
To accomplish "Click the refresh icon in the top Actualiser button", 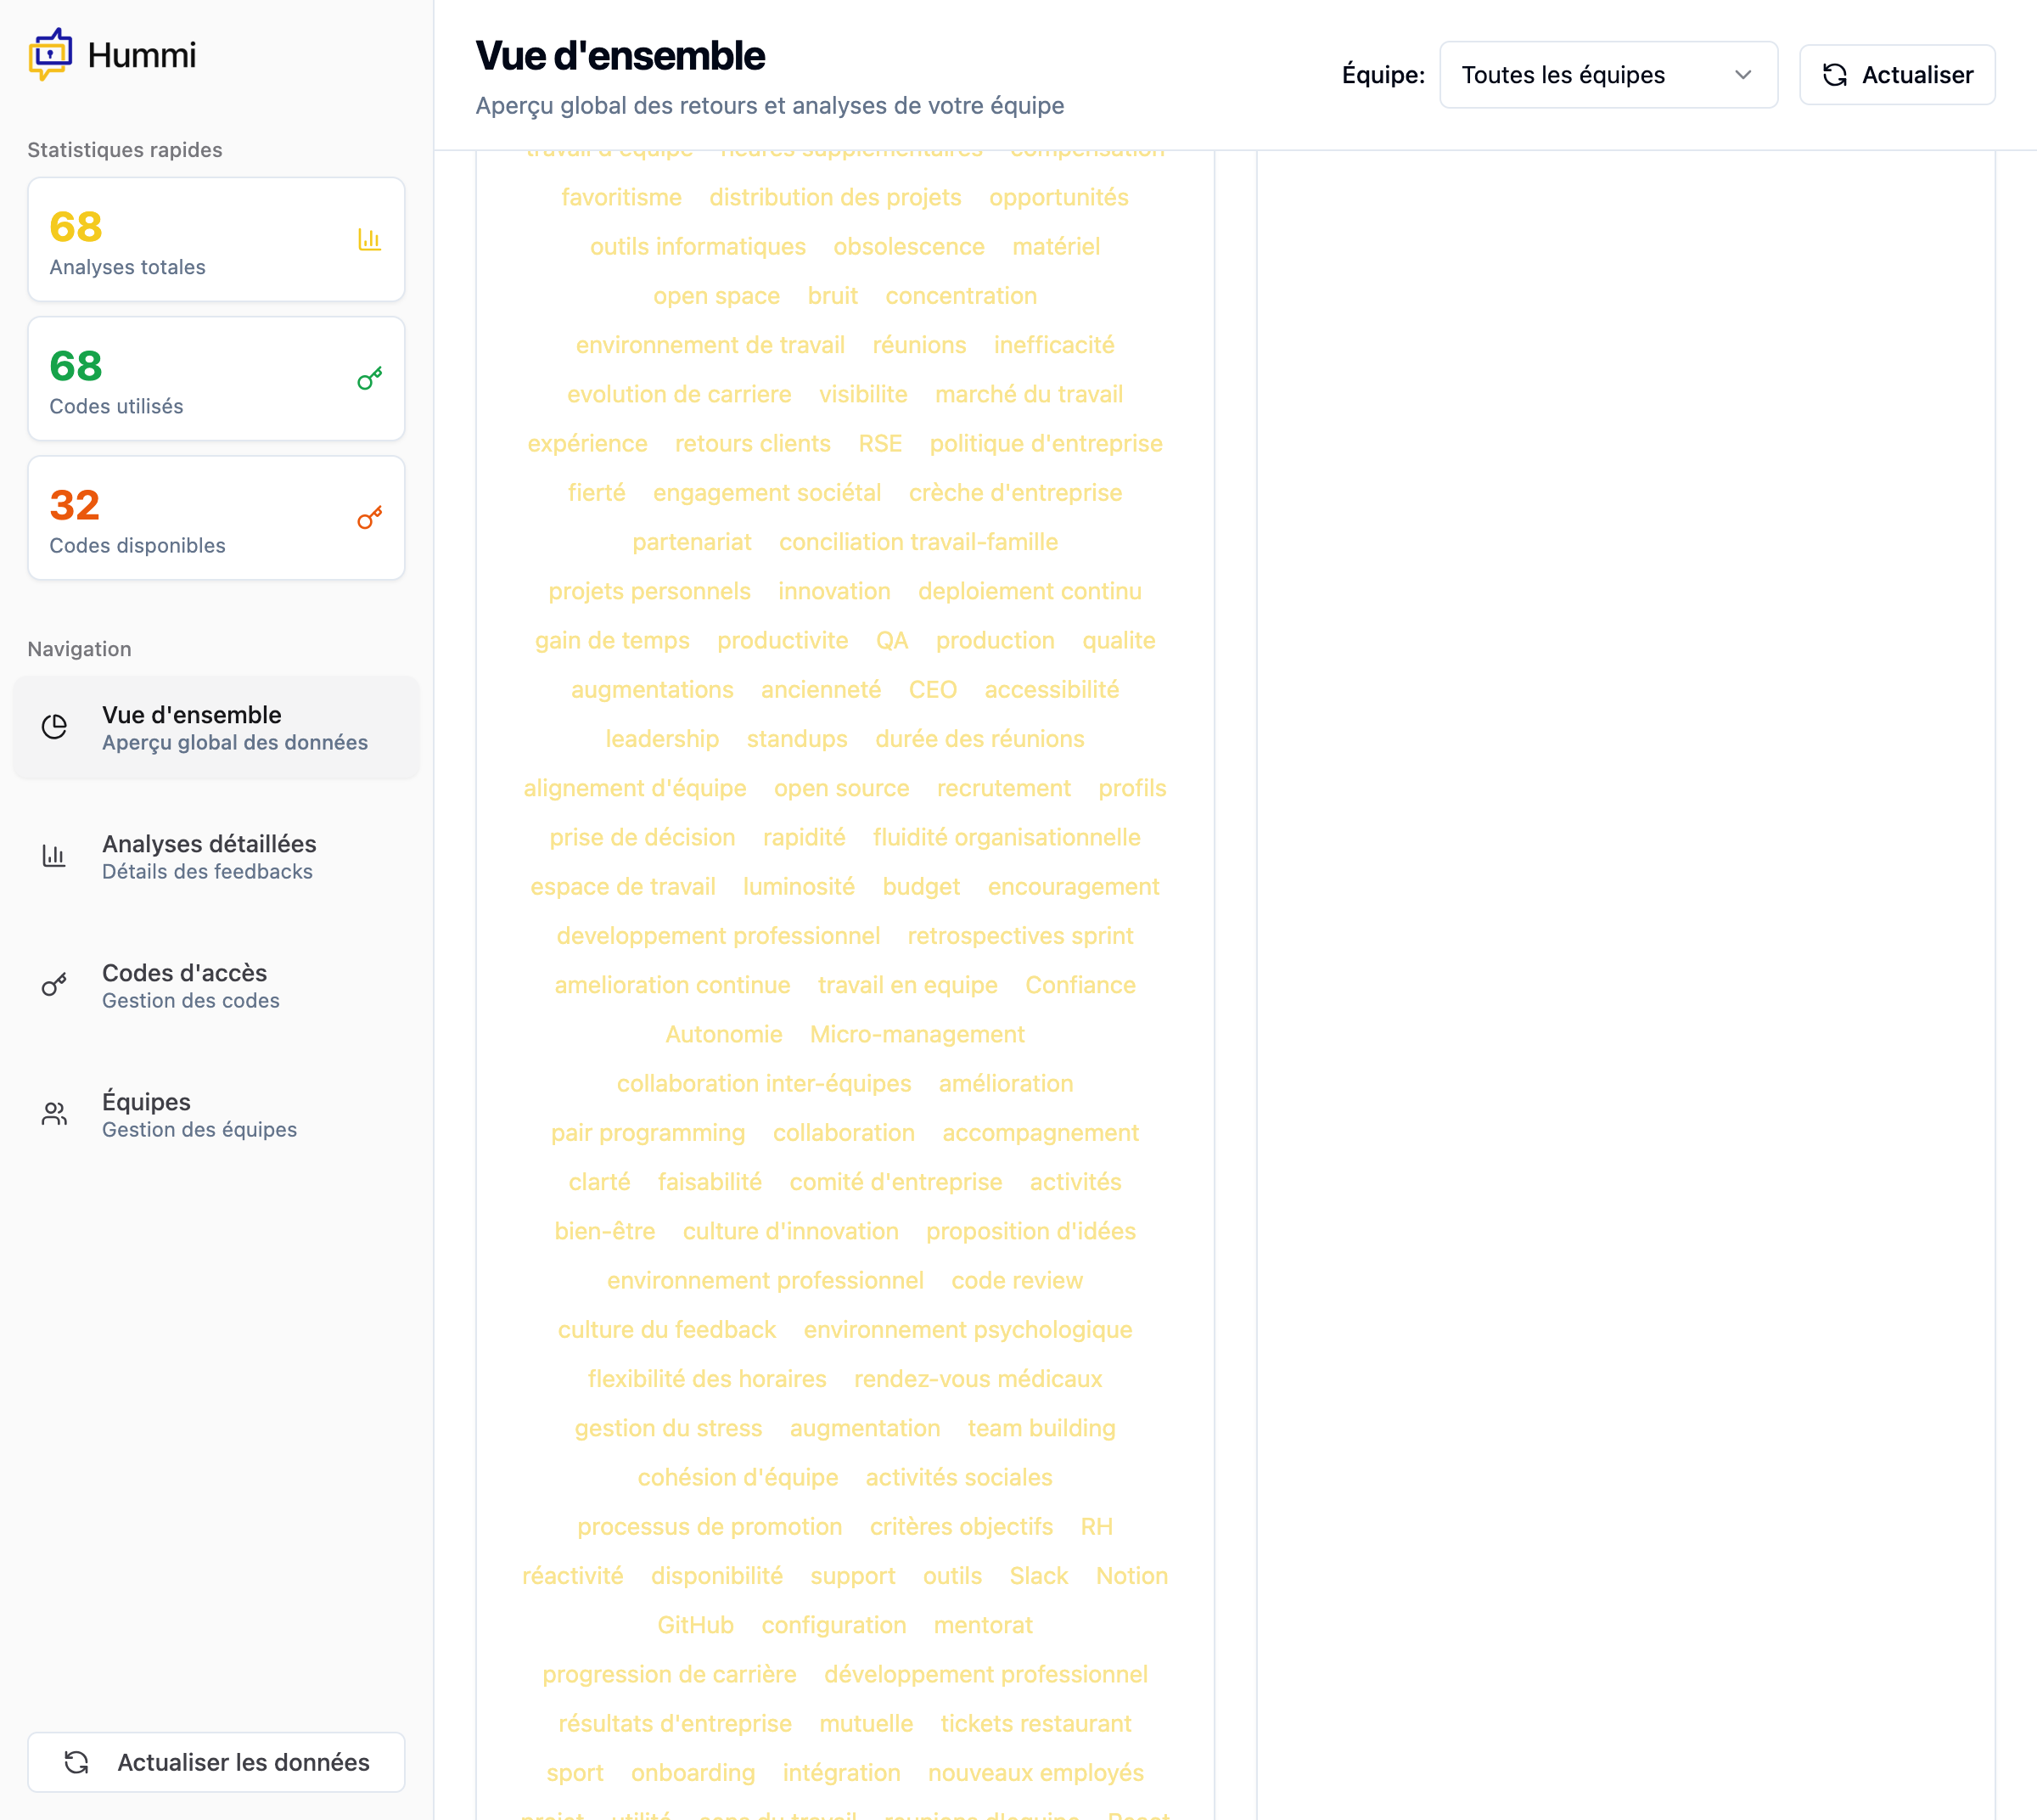I will [1835, 75].
